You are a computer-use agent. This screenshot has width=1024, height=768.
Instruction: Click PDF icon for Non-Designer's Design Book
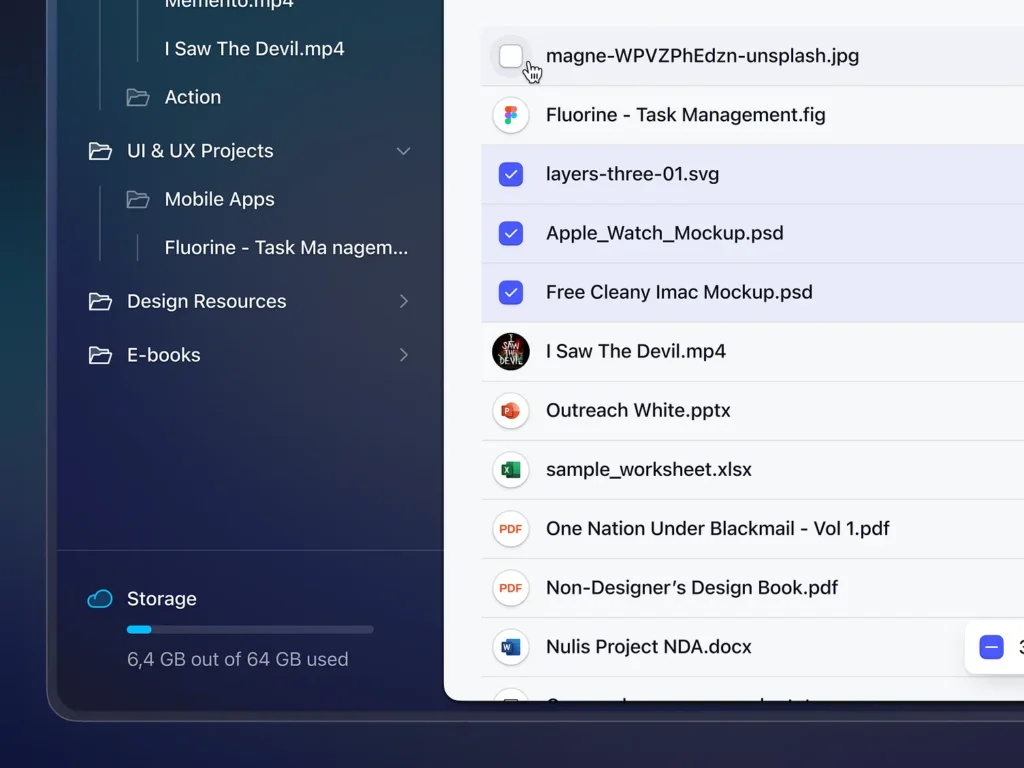pos(511,588)
